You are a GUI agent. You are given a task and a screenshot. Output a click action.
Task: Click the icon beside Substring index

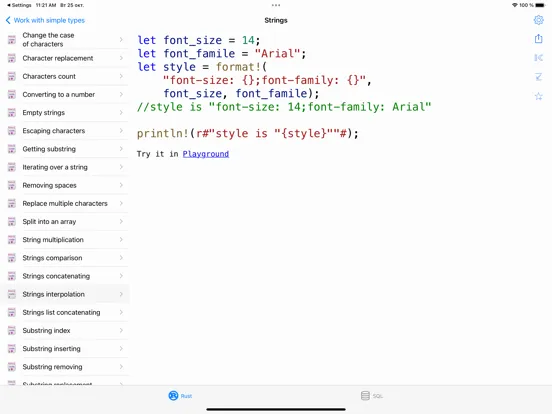click(x=12, y=331)
